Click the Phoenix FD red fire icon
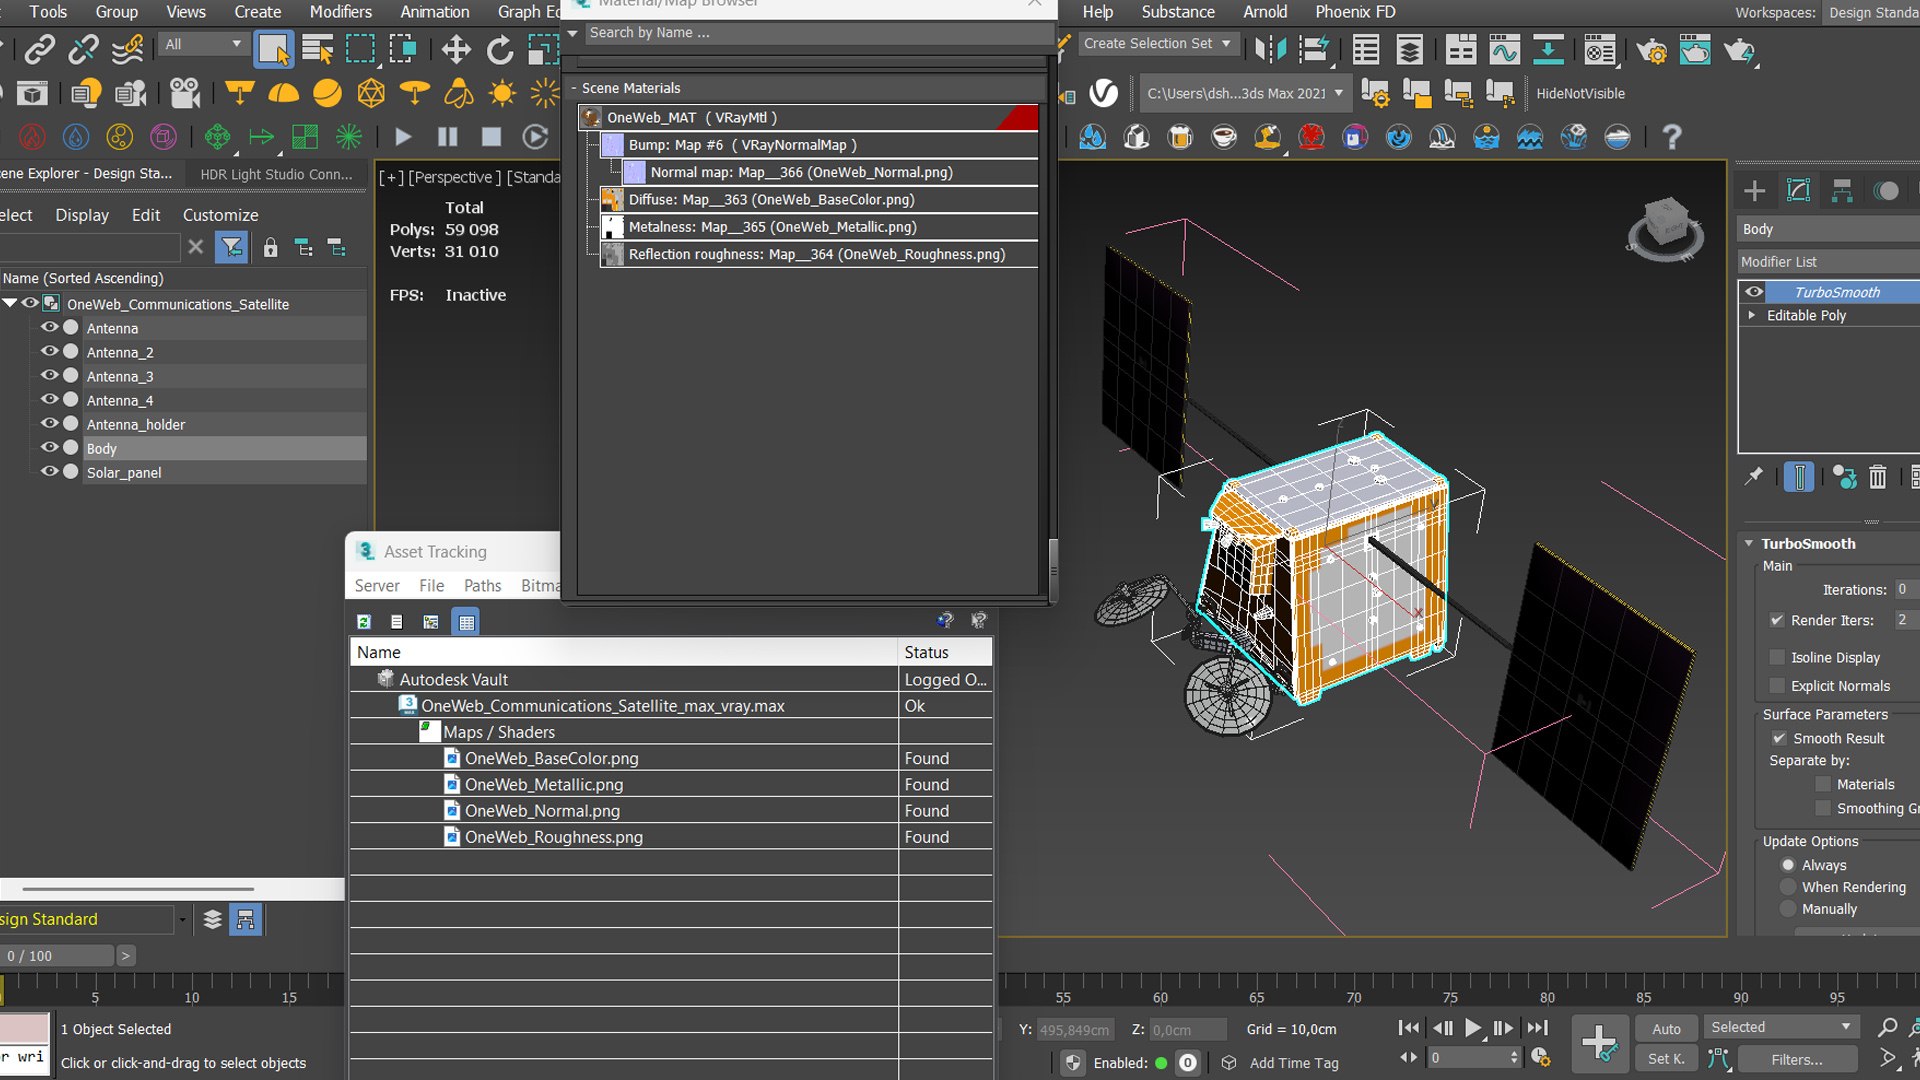This screenshot has height=1080, width=1920. click(x=32, y=136)
